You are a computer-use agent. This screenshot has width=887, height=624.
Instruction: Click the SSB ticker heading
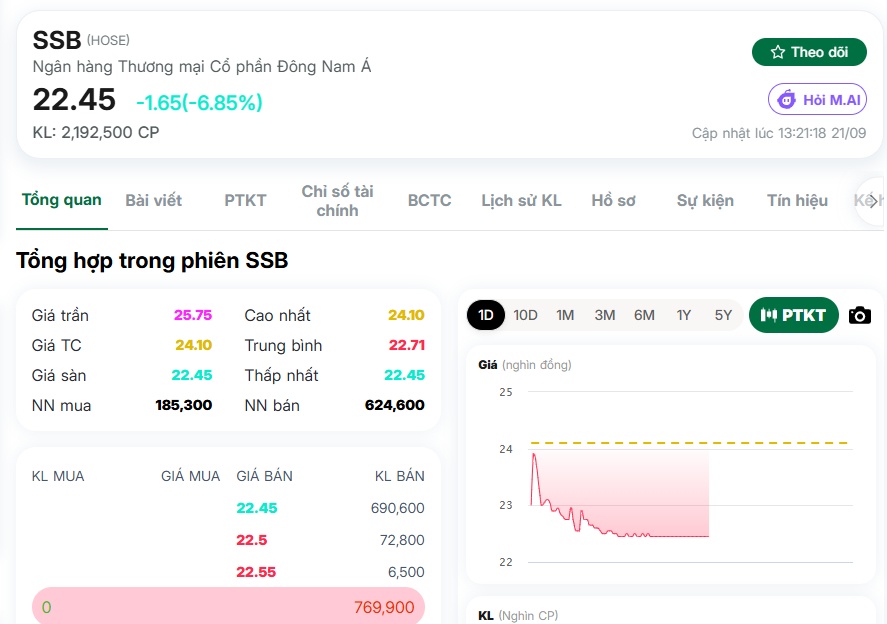tap(57, 40)
